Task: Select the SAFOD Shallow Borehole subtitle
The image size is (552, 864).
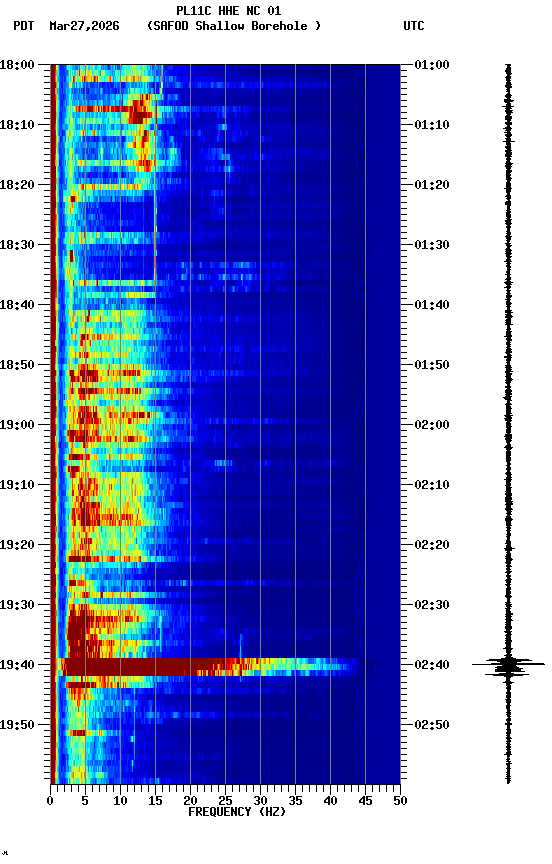Action: (234, 26)
